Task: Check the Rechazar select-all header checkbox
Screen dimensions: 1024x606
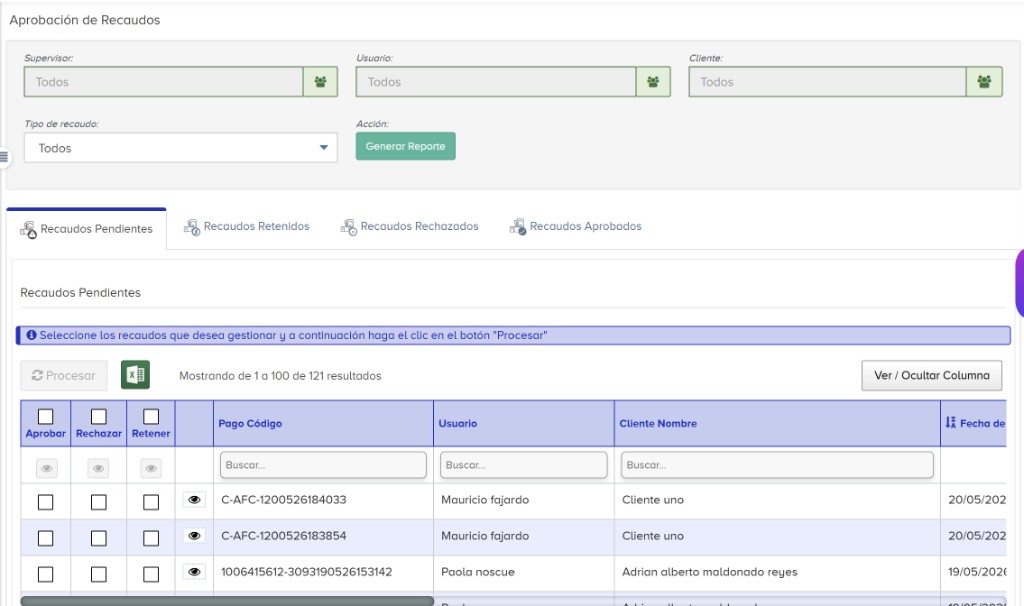Action: click(x=99, y=416)
